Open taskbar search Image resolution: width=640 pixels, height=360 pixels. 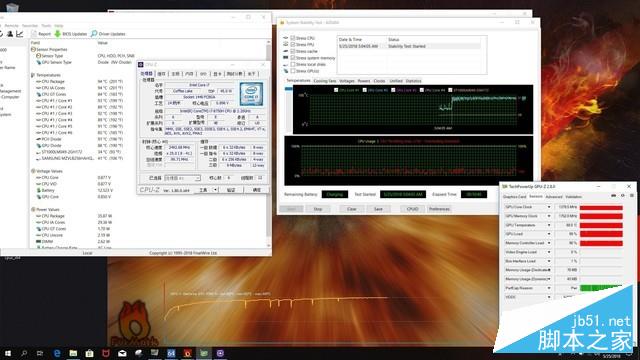click(x=24, y=353)
